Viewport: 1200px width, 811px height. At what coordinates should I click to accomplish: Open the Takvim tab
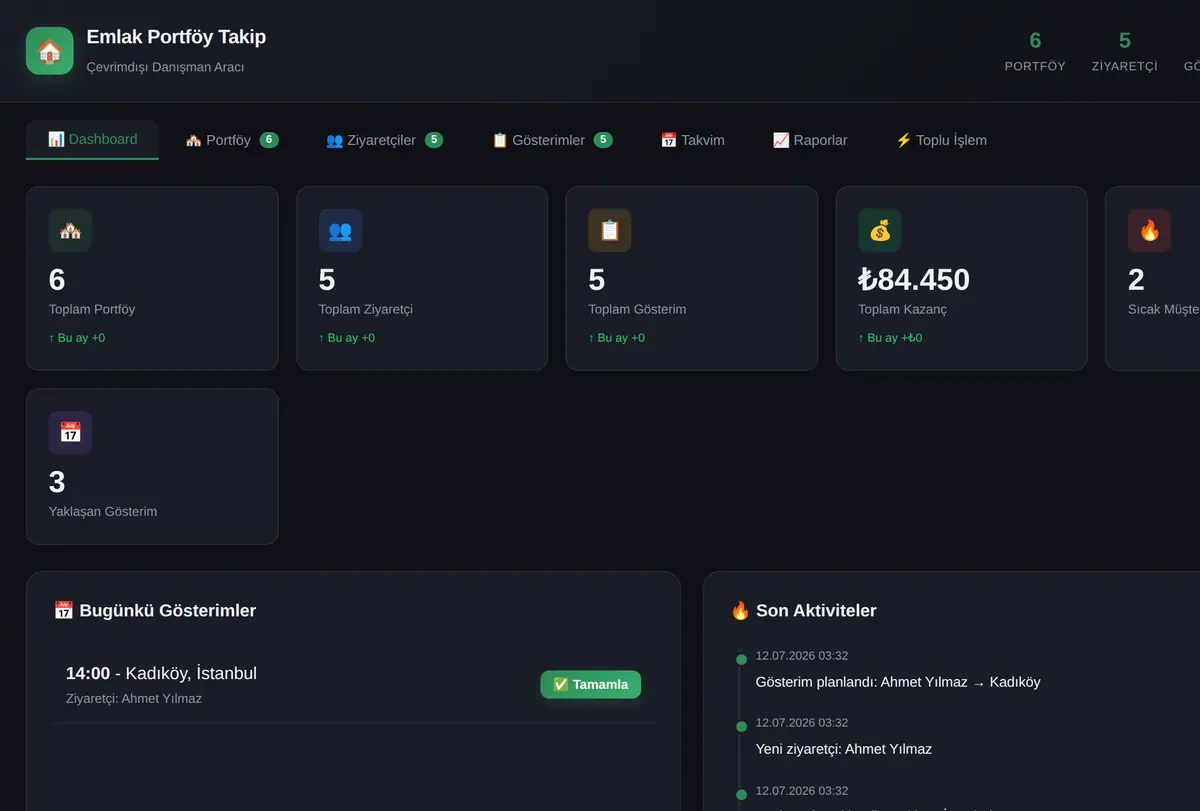pyautogui.click(x=693, y=140)
